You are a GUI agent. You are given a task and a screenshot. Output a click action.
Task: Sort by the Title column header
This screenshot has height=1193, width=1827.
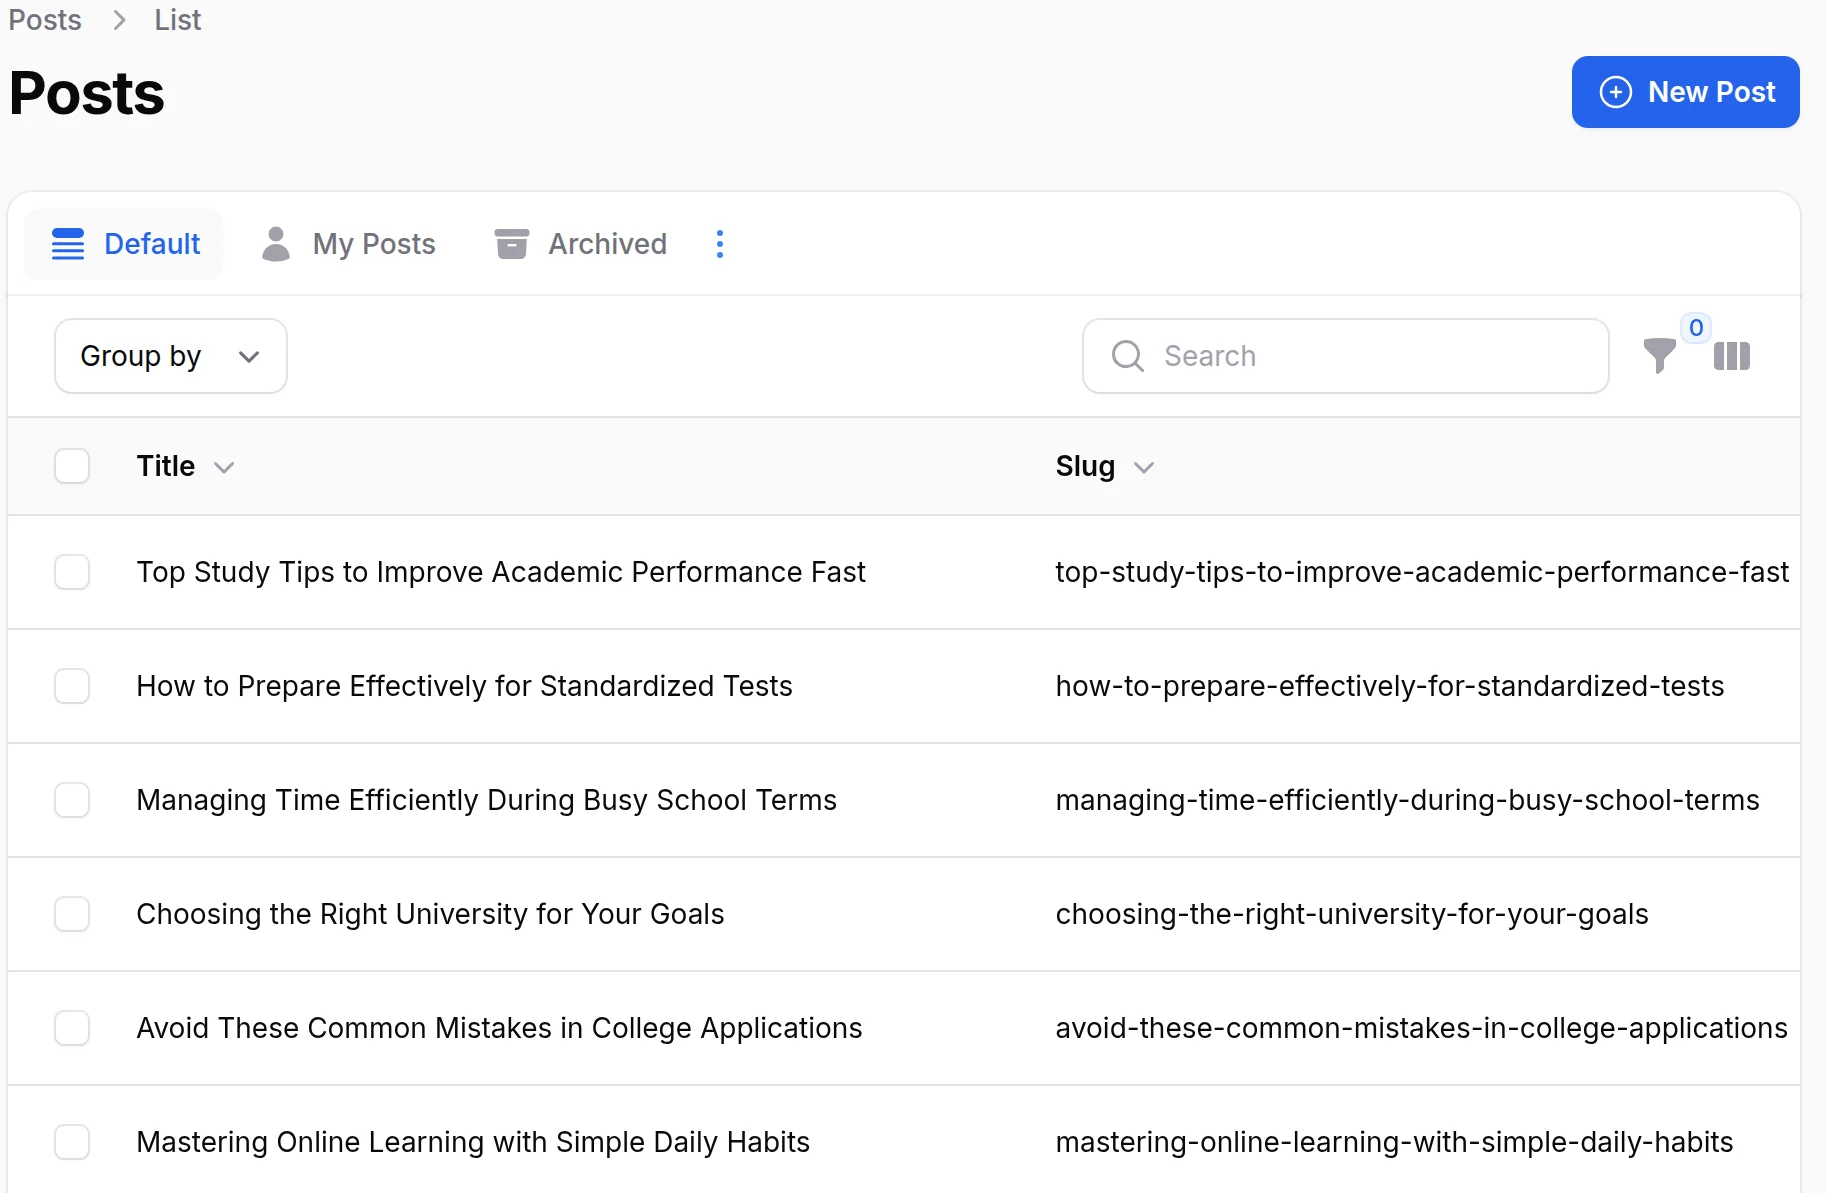click(185, 466)
